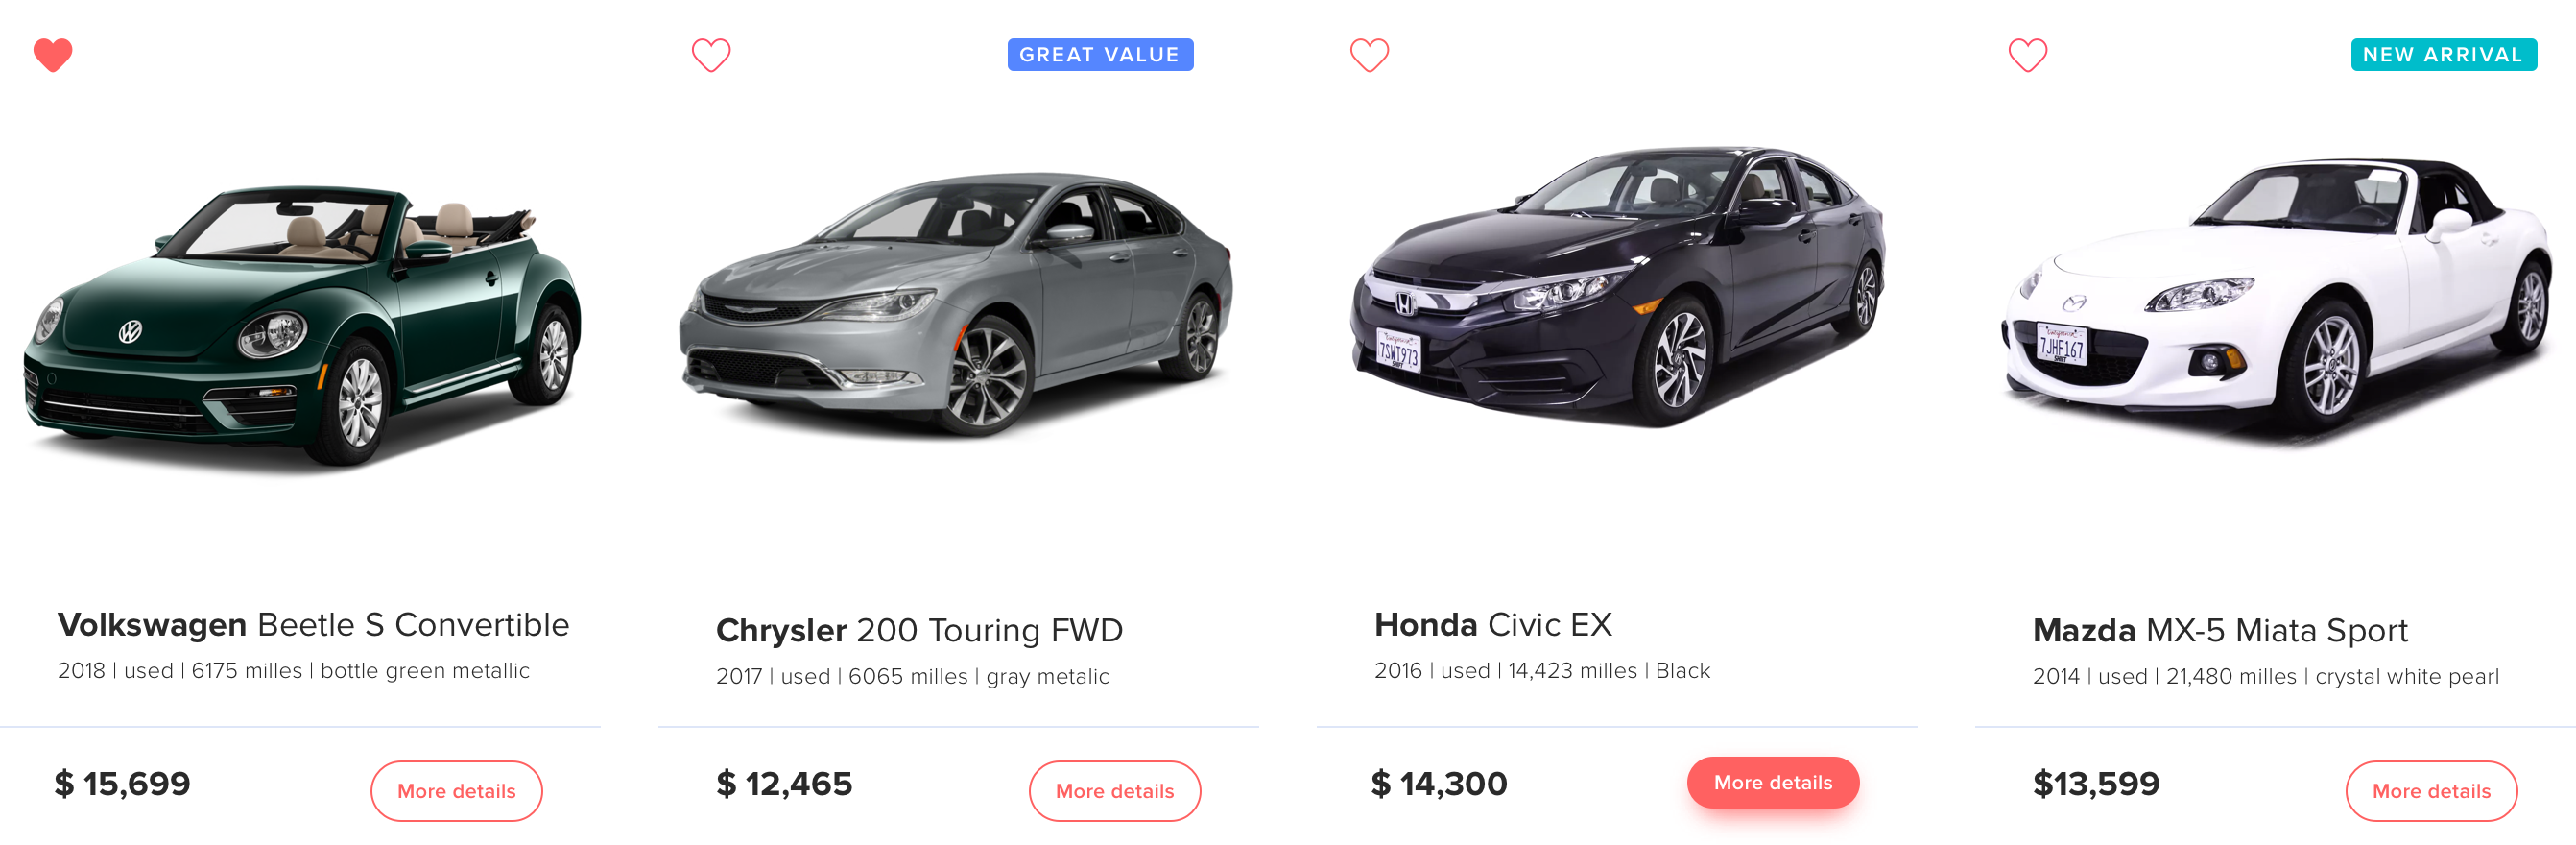Open the Honda Civic EX title
Image resolution: width=2576 pixels, height=845 pixels.
1493,625
